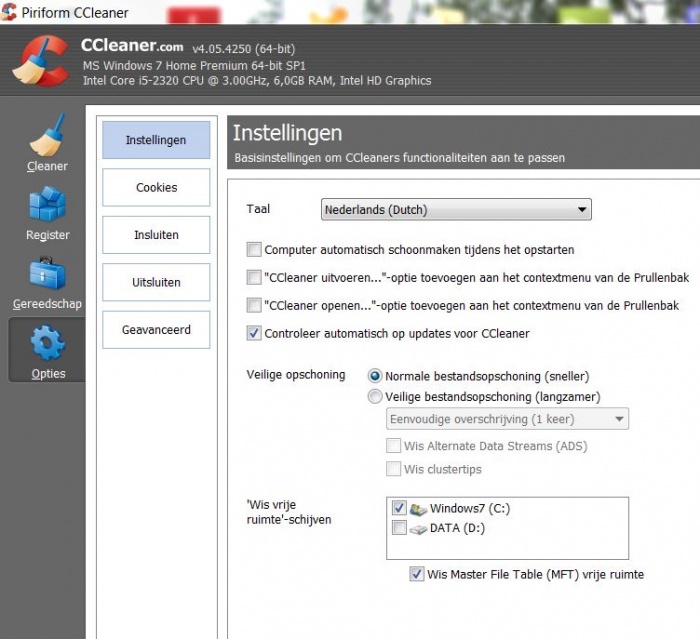
Task: Toggle Wis Master File Table vrije ruimte
Action: click(417, 574)
